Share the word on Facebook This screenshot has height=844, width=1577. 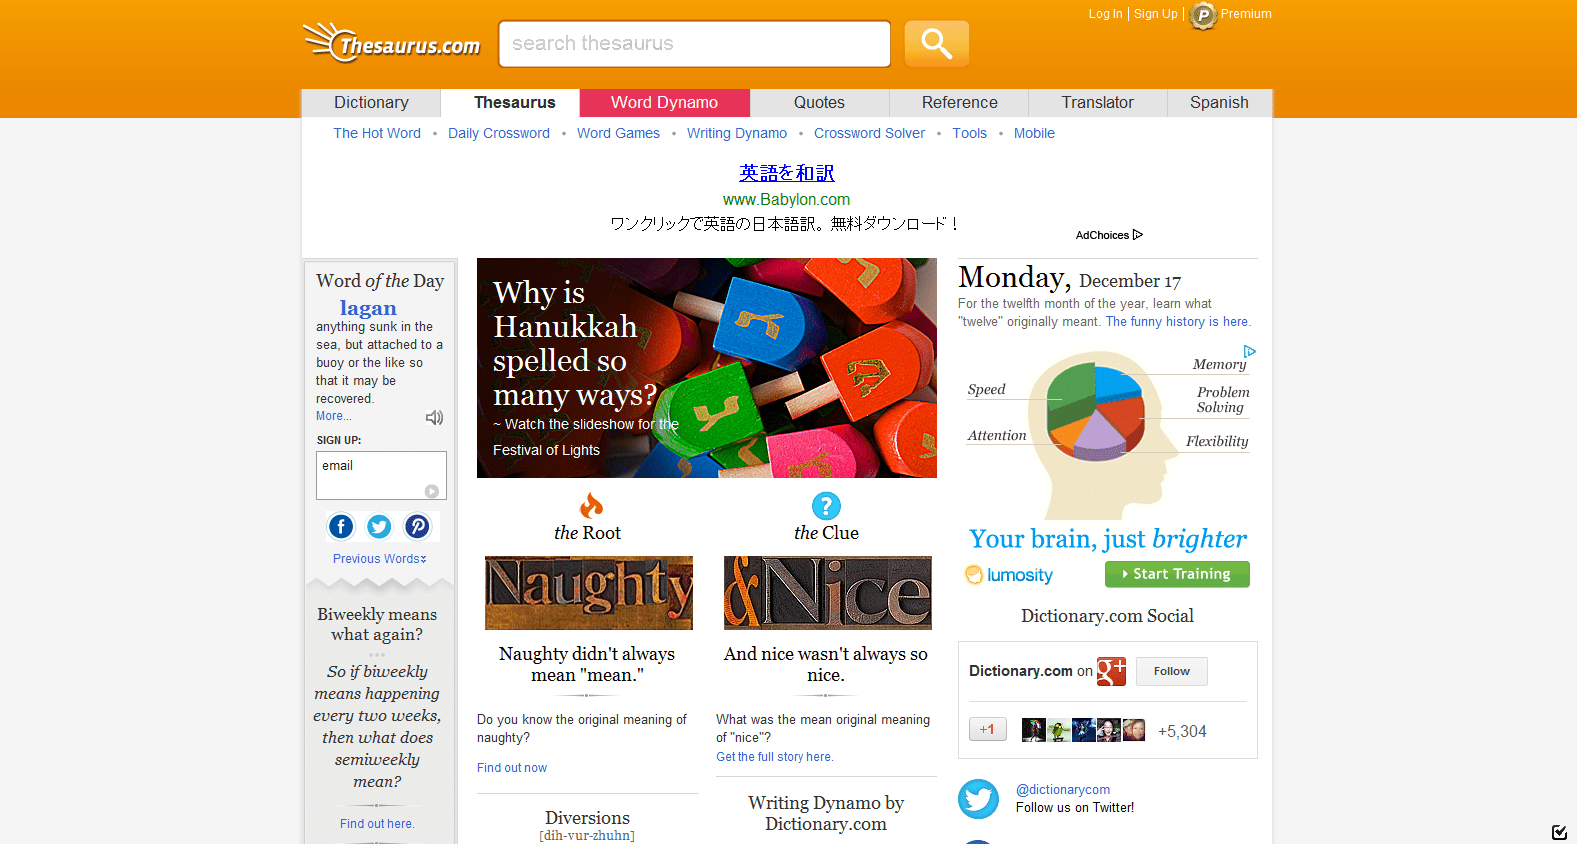(341, 527)
